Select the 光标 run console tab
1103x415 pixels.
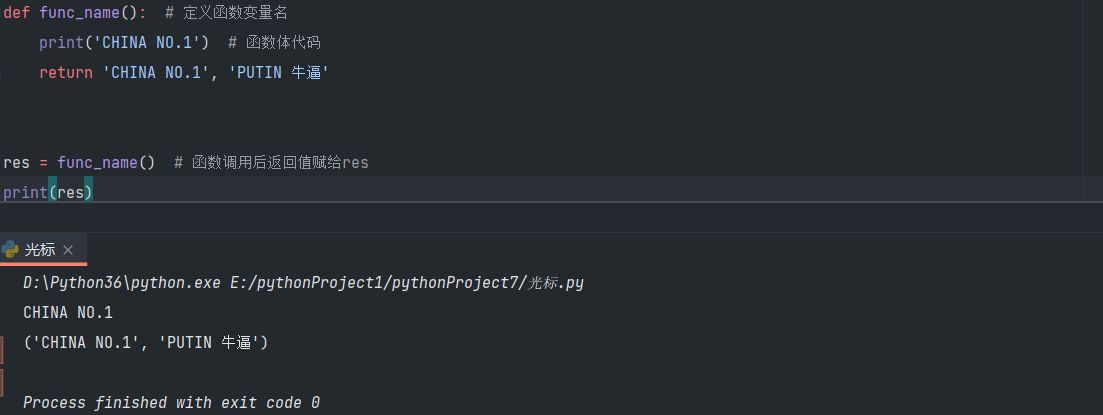pyautogui.click(x=40, y=250)
